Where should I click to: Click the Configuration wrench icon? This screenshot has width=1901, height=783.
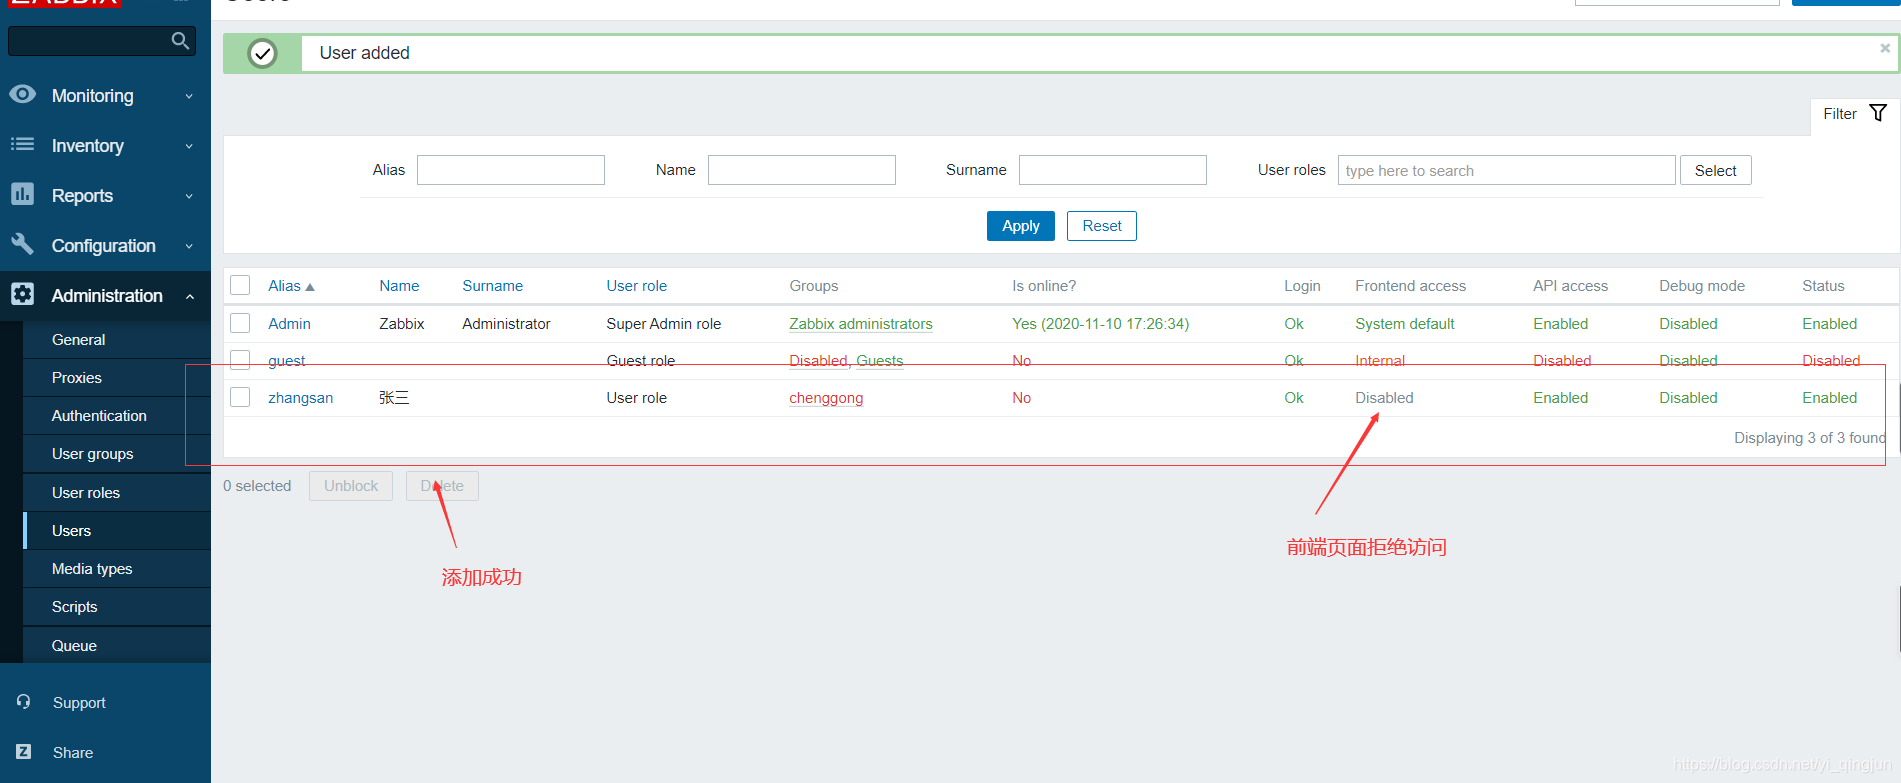pos(23,244)
